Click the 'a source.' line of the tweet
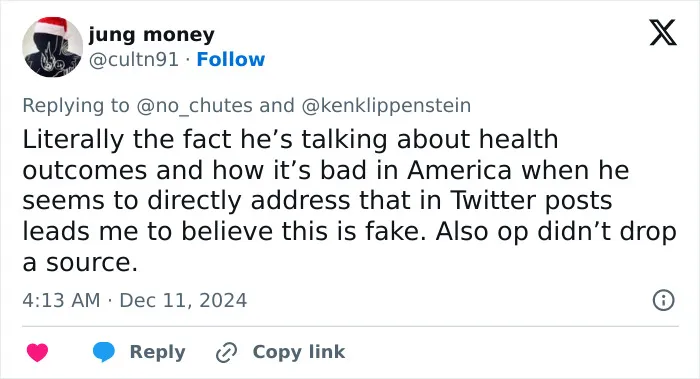 coord(80,262)
